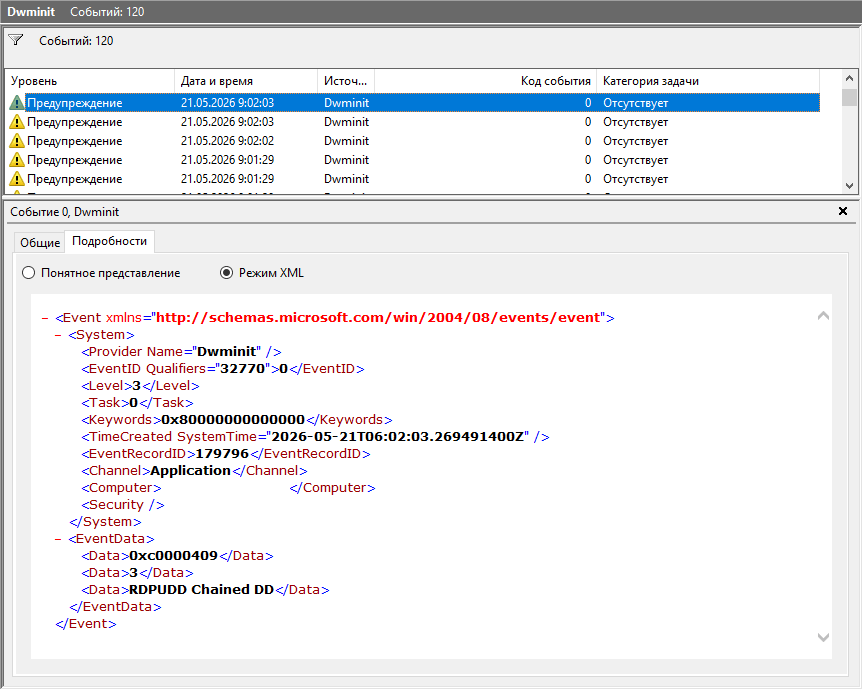Sort by the 'Код события' column header
862x689 pixels.
pos(485,81)
